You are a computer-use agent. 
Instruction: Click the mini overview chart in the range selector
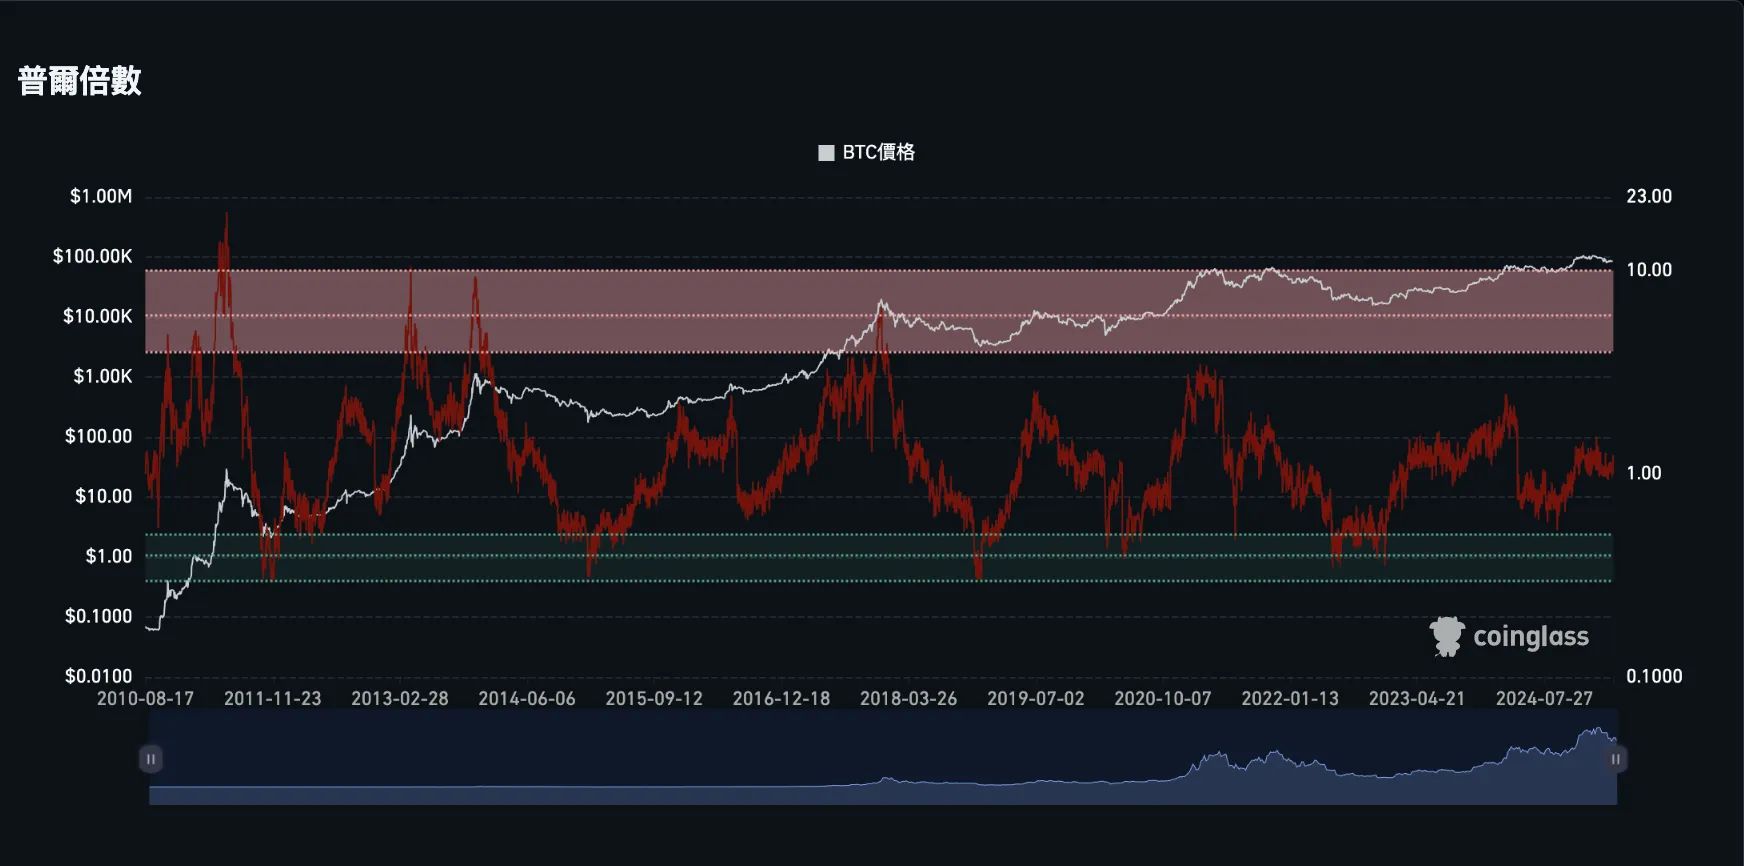[x=880, y=770]
